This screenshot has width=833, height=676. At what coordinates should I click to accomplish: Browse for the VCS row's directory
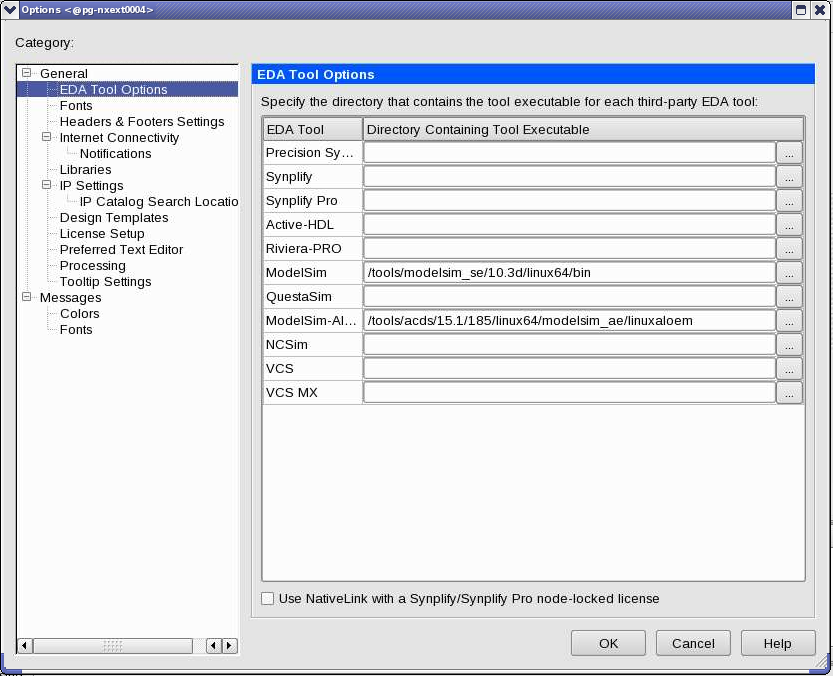coord(789,368)
